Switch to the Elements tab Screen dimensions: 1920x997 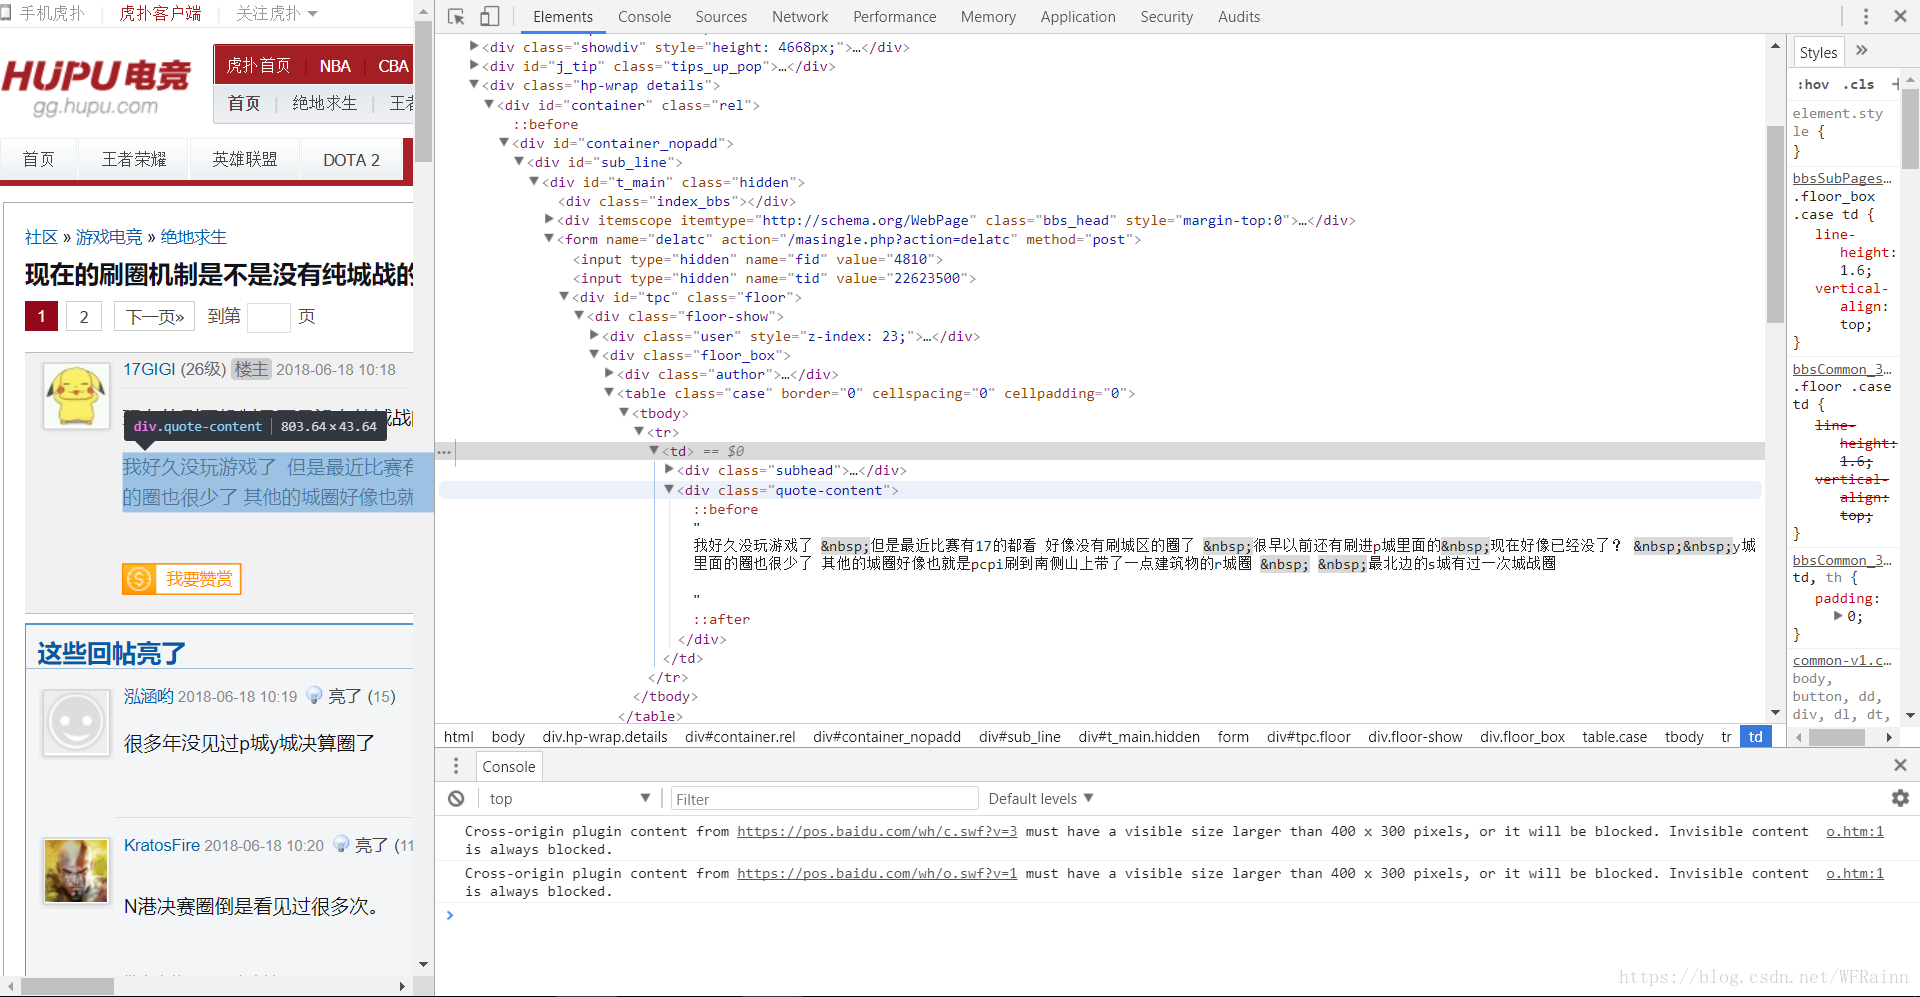(x=563, y=17)
